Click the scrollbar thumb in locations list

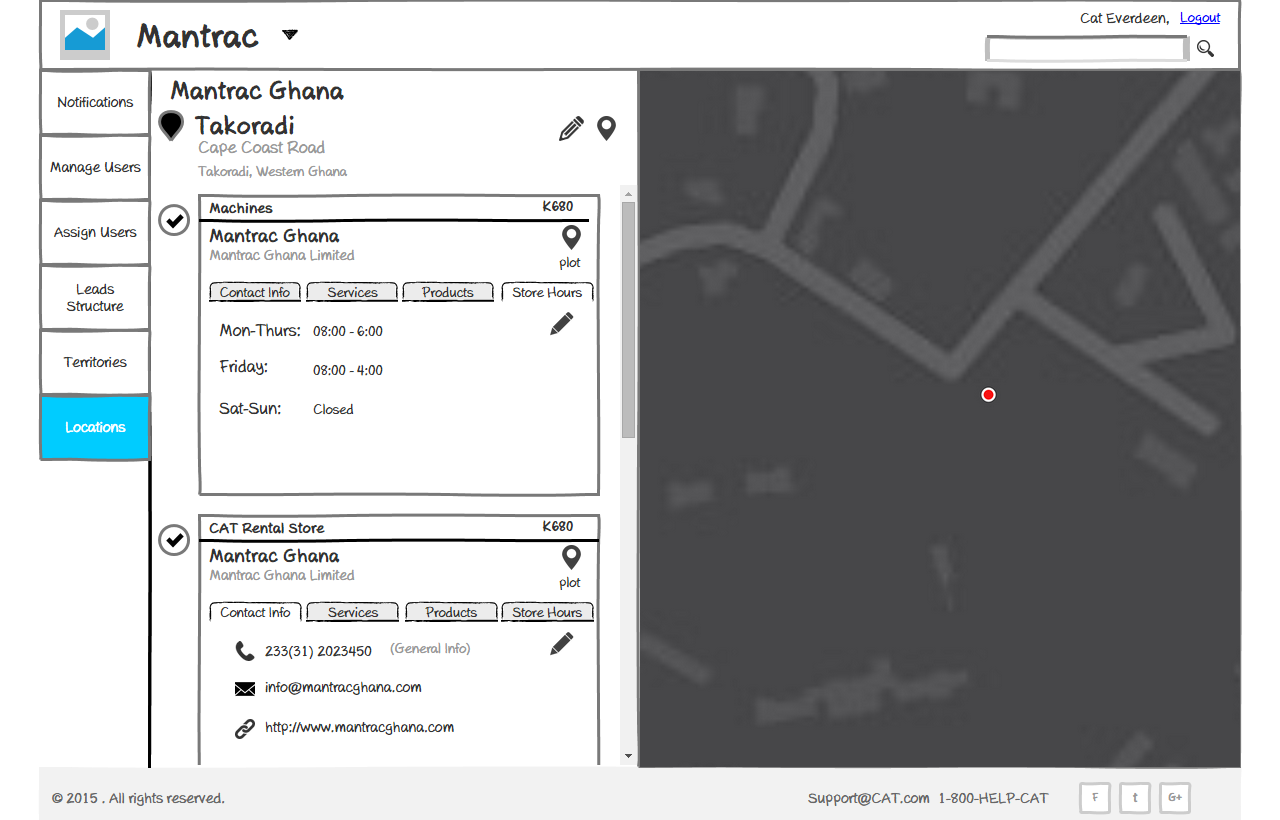(628, 320)
